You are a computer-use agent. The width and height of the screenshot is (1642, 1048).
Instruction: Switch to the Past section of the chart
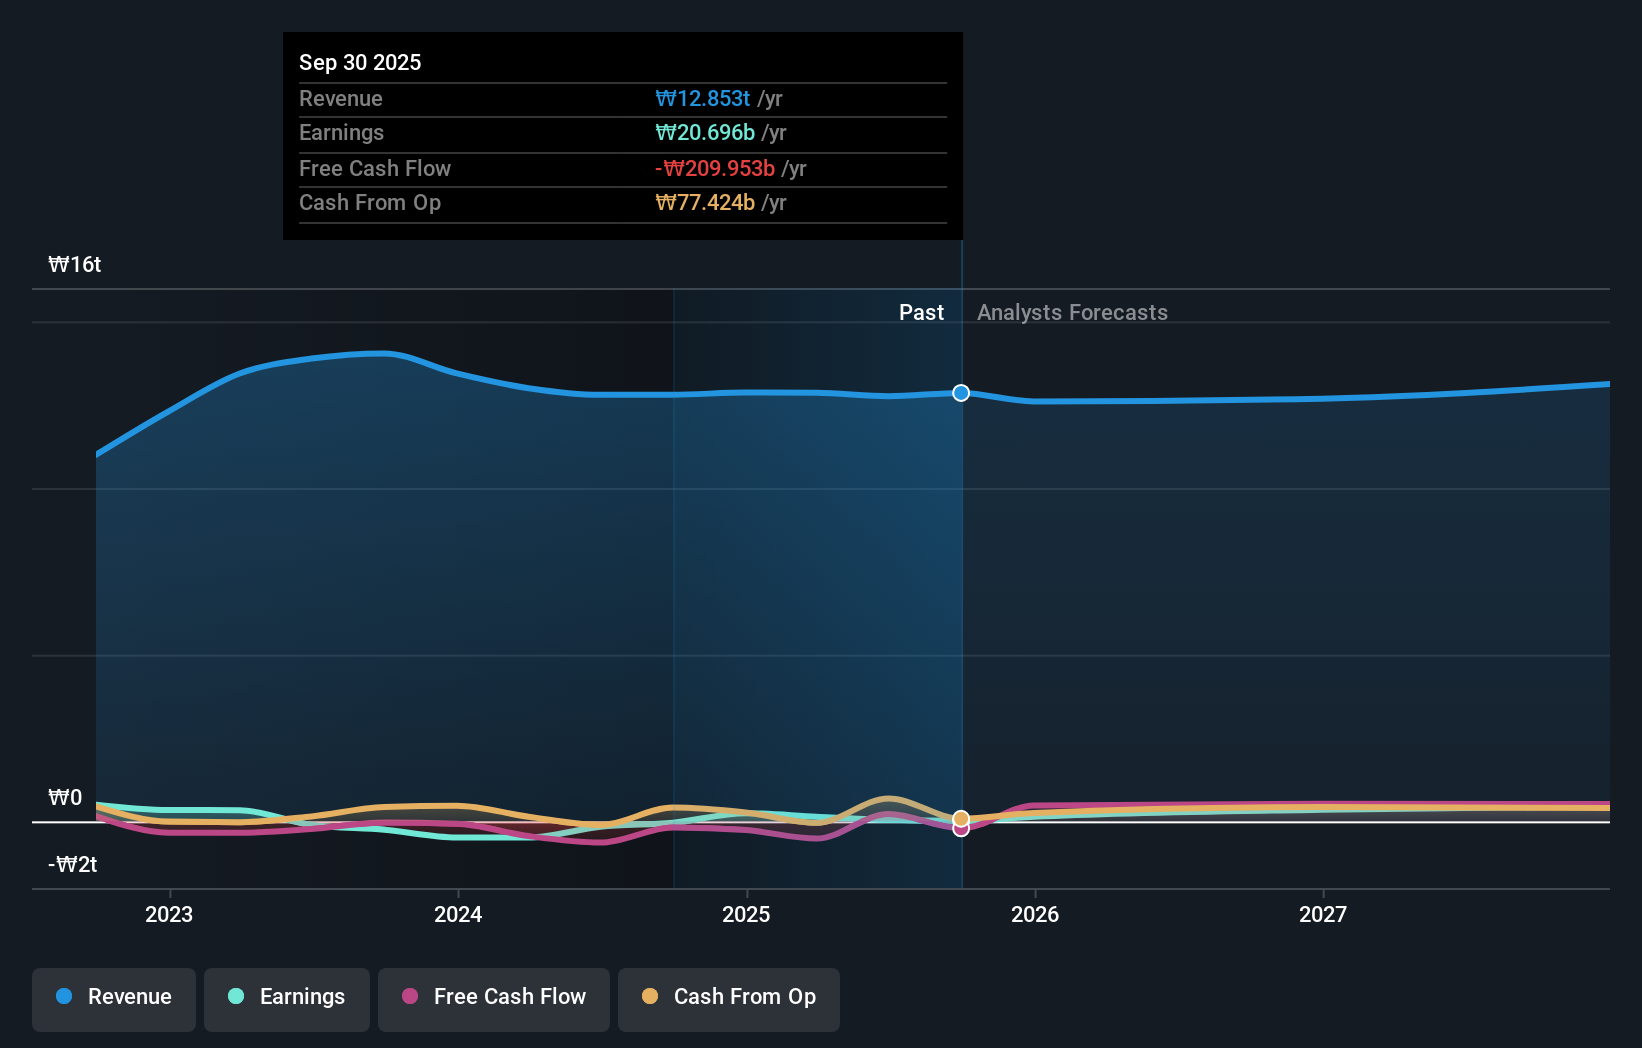[x=921, y=312]
